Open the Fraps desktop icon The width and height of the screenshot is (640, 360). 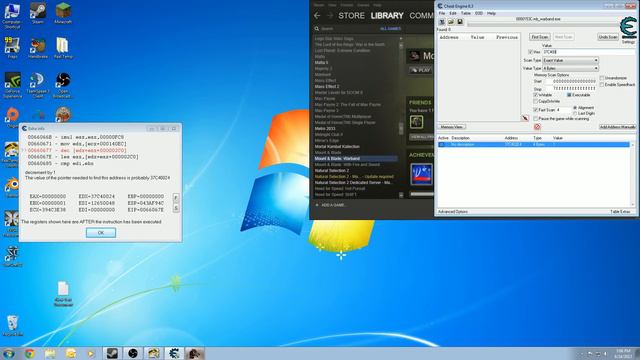[12, 48]
